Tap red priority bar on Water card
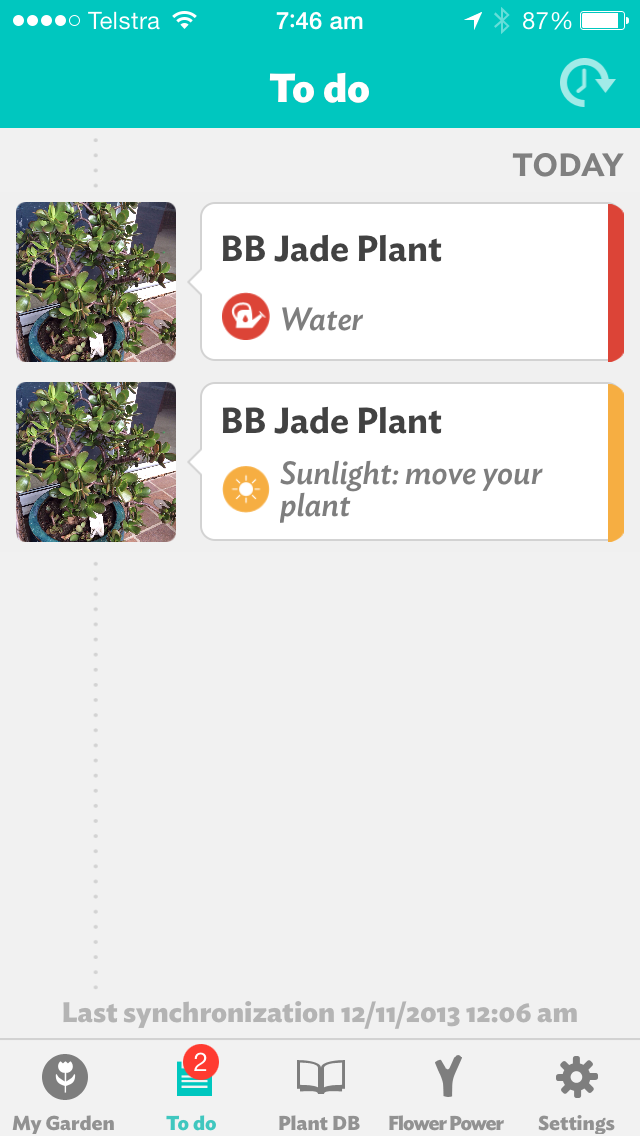 [616, 282]
